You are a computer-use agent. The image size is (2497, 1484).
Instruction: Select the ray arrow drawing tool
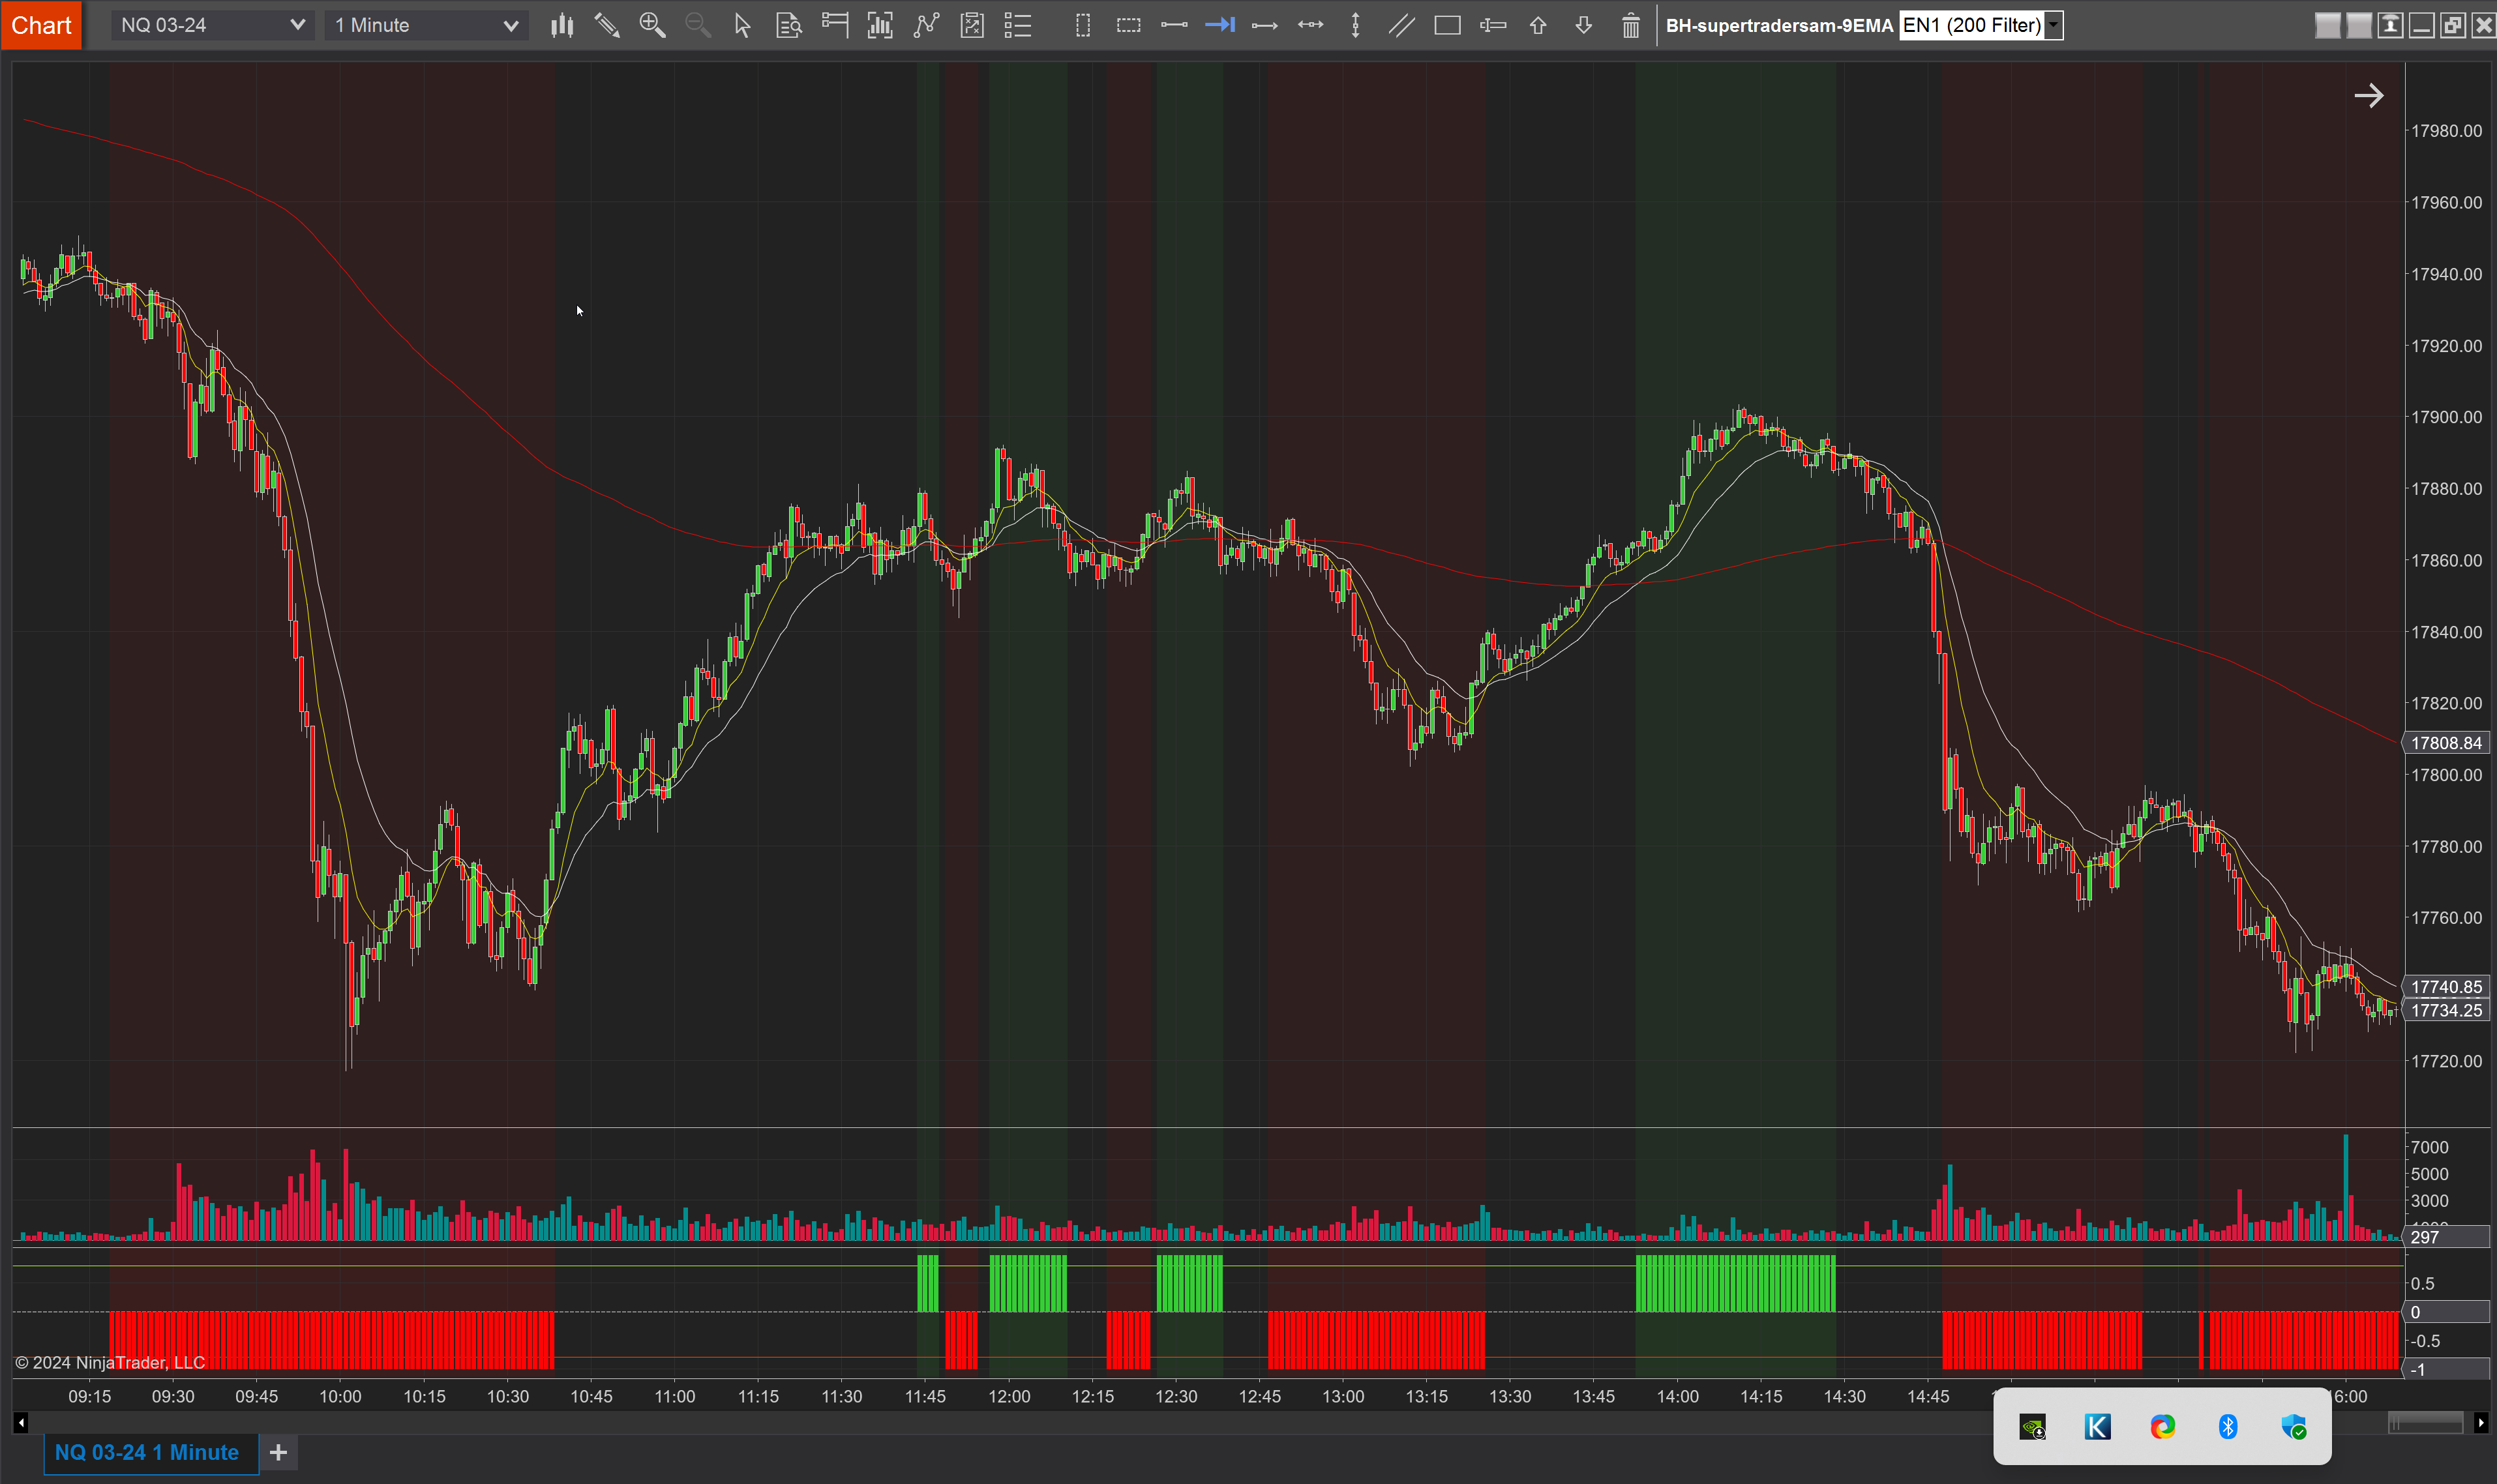[1265, 25]
